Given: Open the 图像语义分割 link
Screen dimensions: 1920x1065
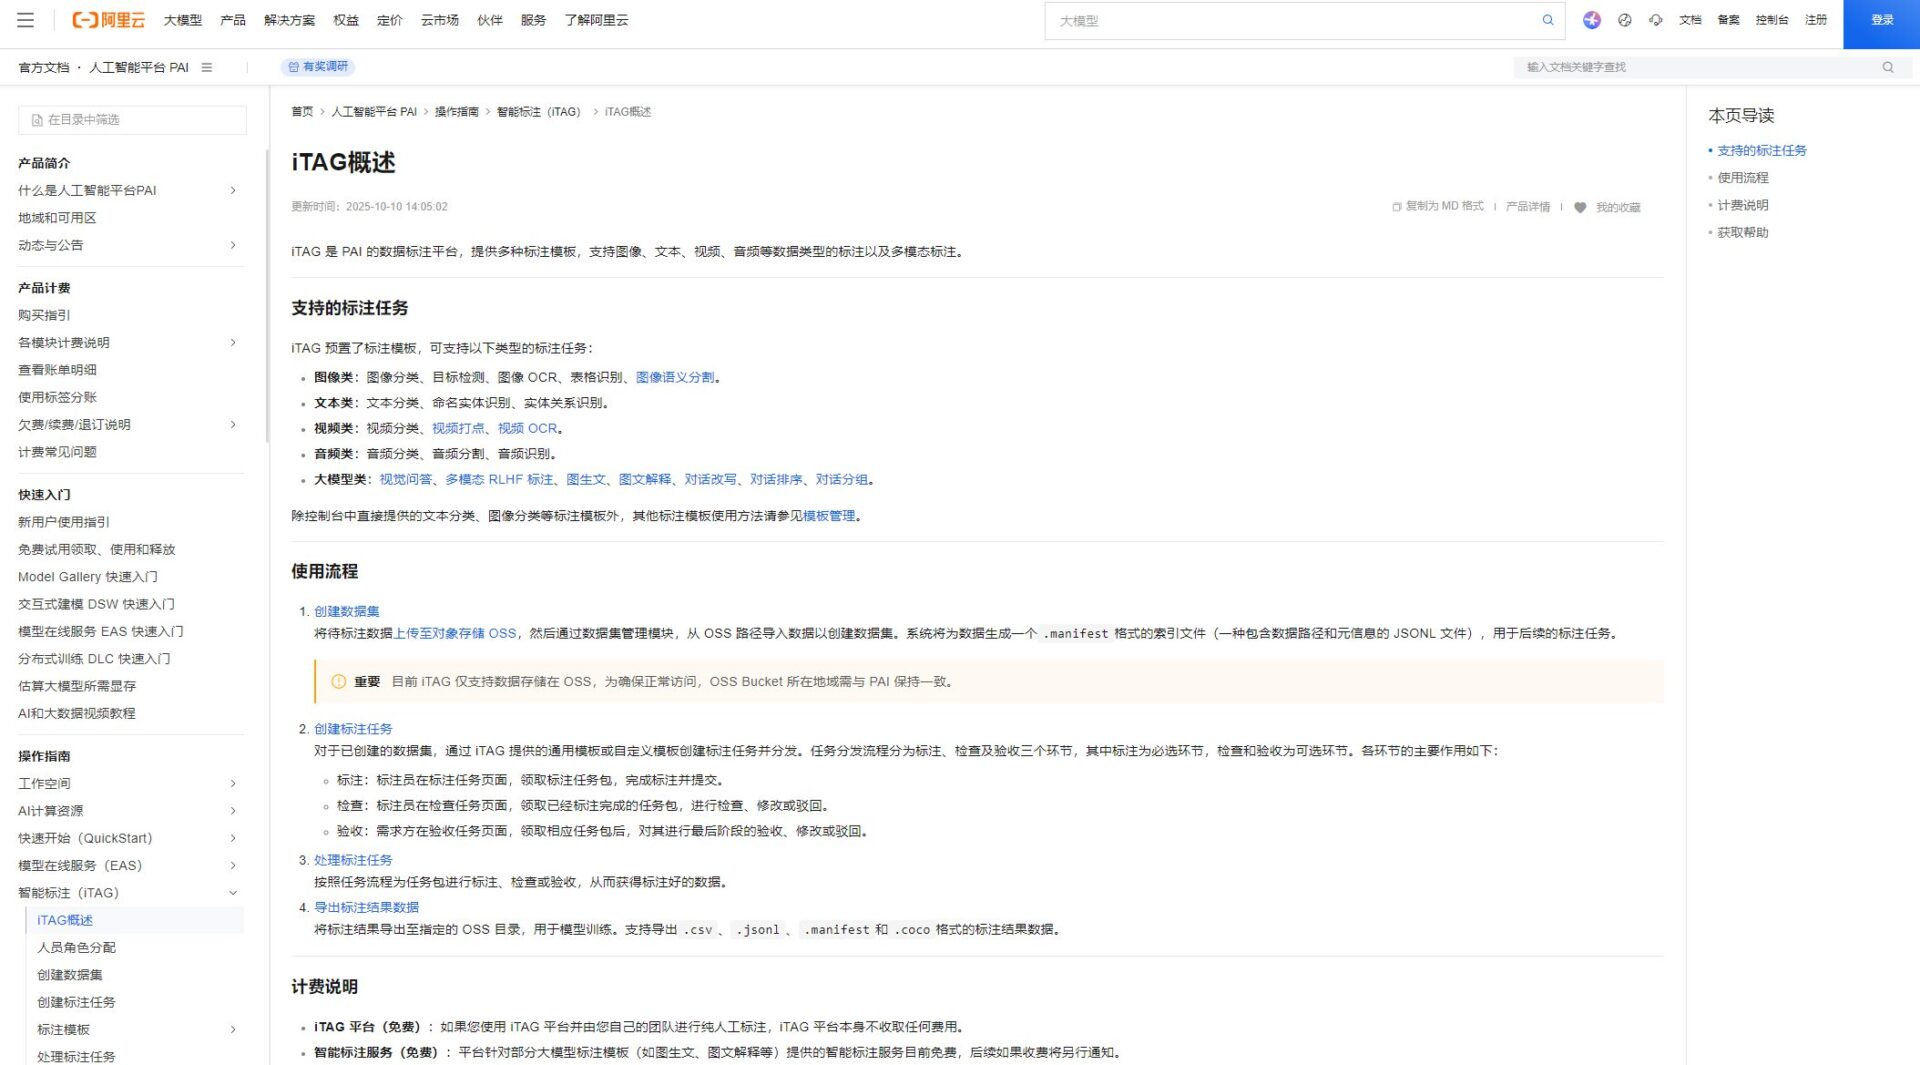Looking at the screenshot, I should coord(675,377).
